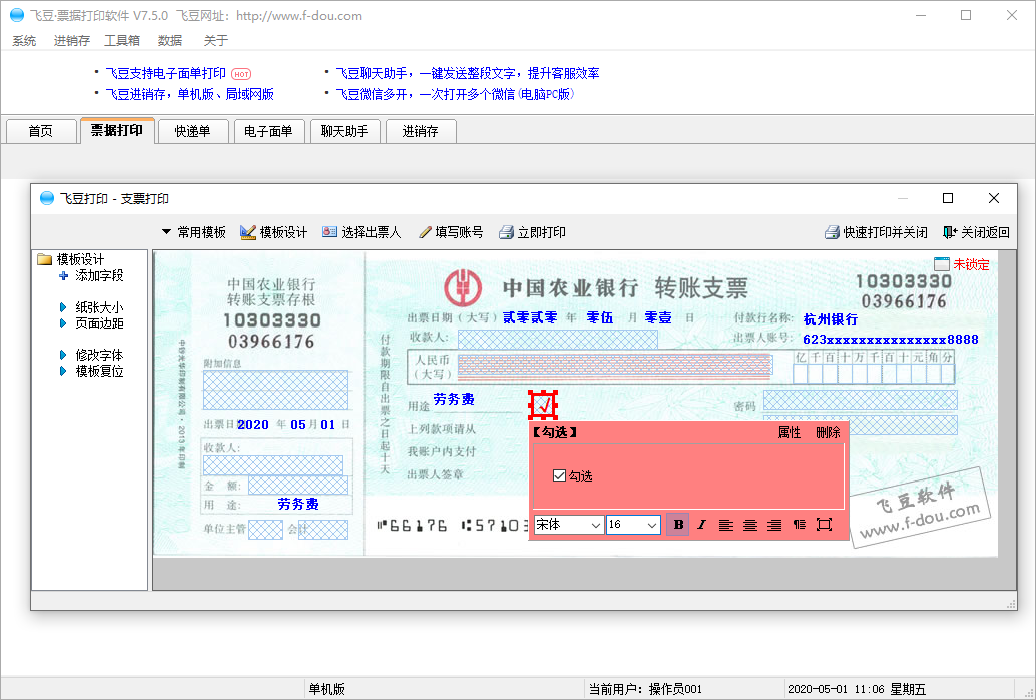Align text right in the field popup
The height and width of the screenshot is (700, 1036).
[774, 525]
